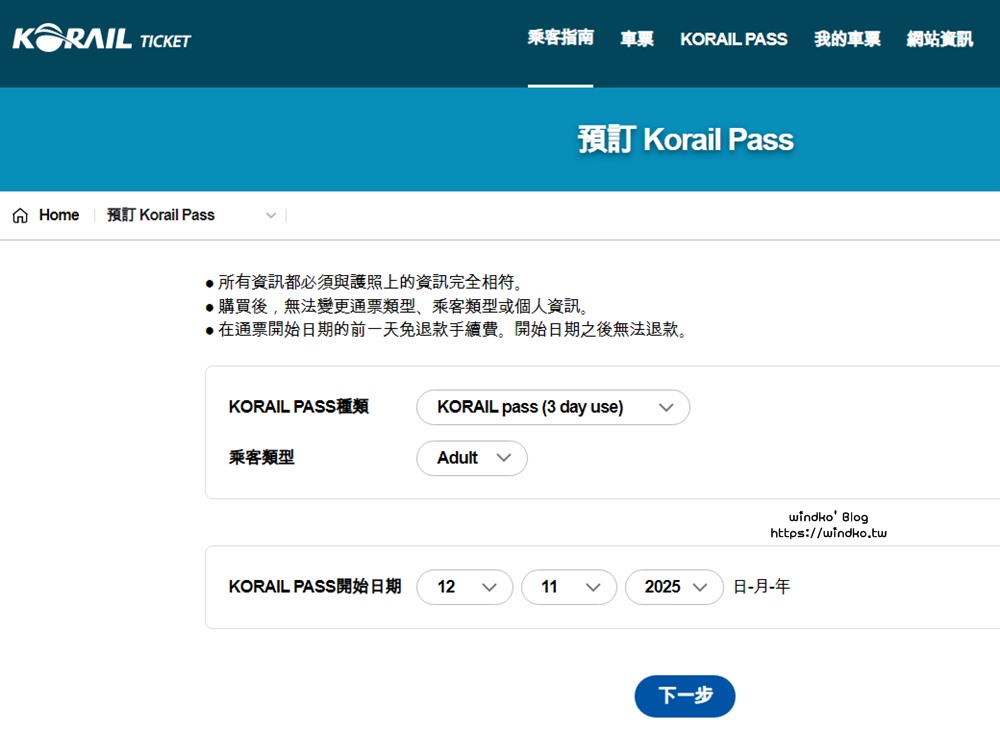Go to 我的車票 menu
The image size is (1000, 731).
coord(847,39)
